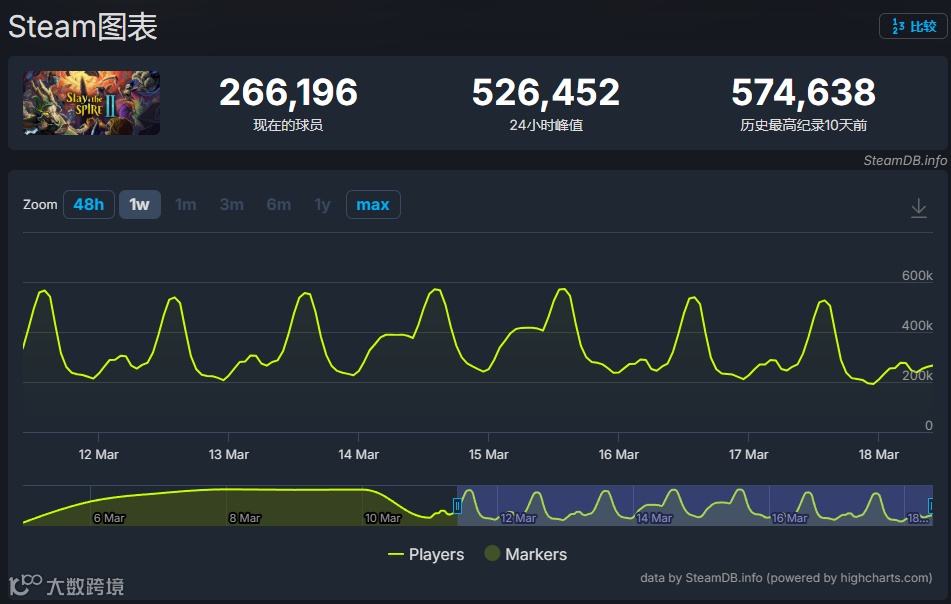Grab the left navigator range handle

(457, 506)
